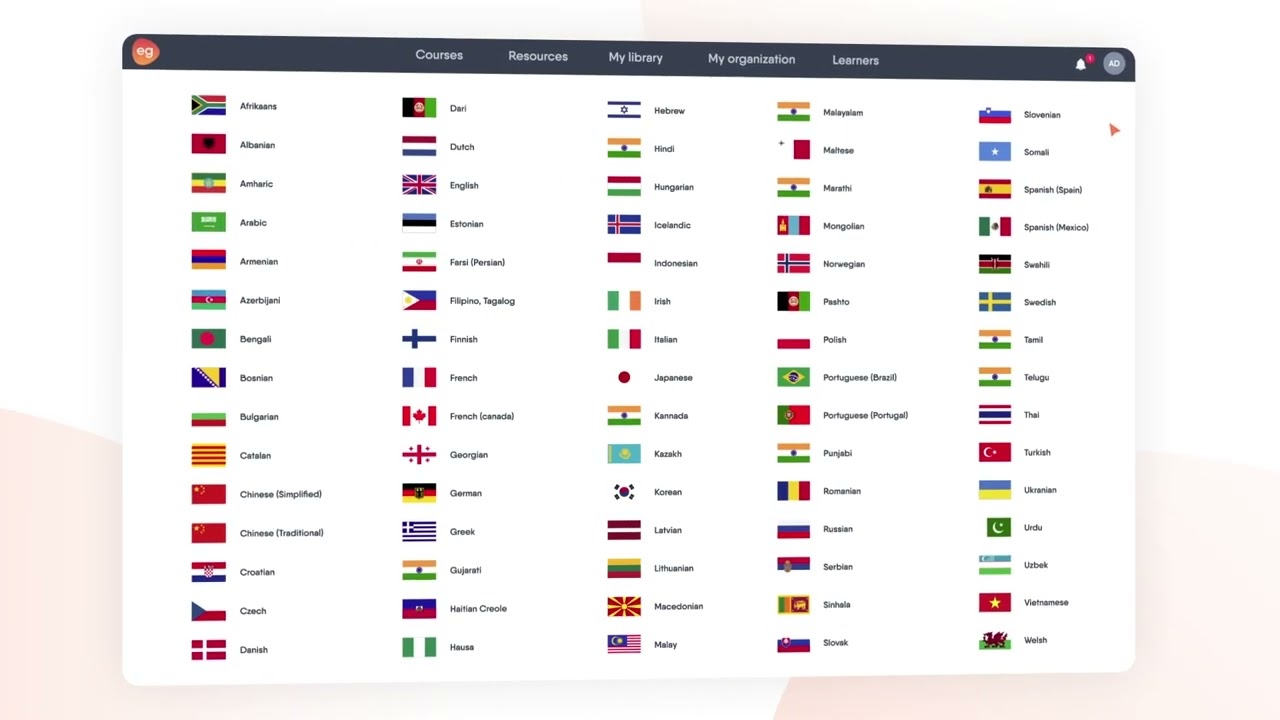Viewport: 1280px width, 720px height.
Task: Select the flag next to Chinese (Simplified)
Action: (x=208, y=494)
